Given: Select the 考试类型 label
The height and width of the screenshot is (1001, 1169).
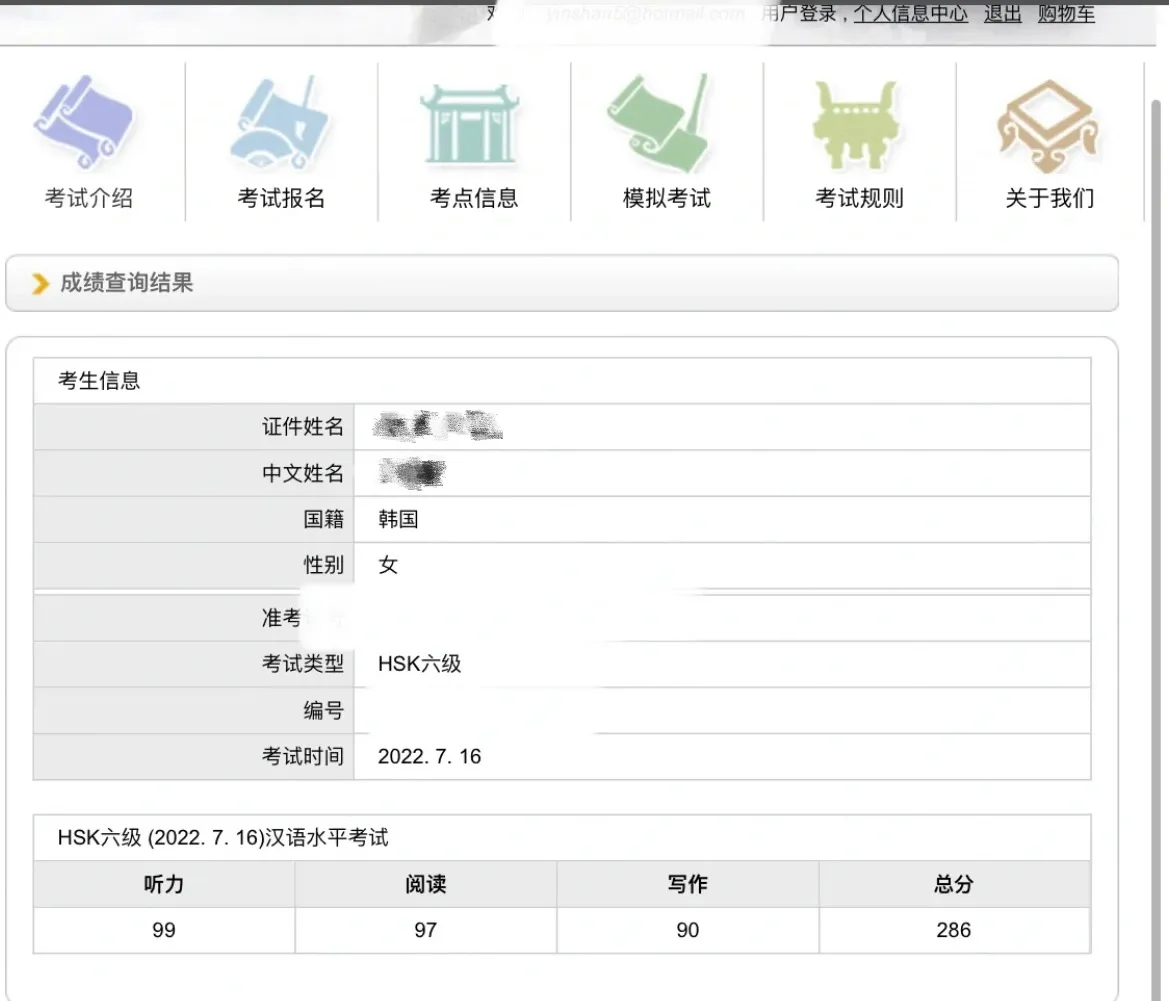Looking at the screenshot, I should pos(303,663).
